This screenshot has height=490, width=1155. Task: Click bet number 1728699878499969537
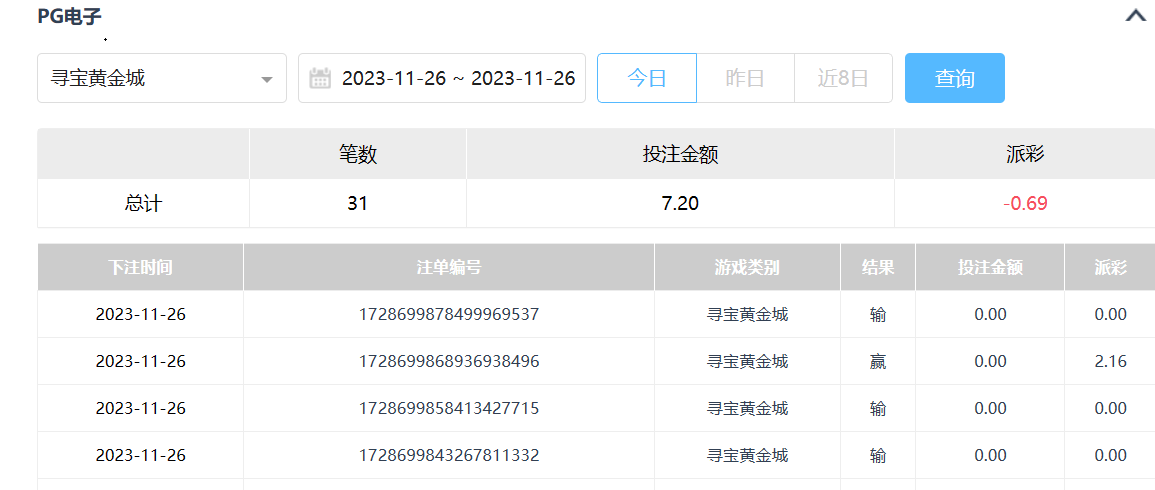pos(449,315)
